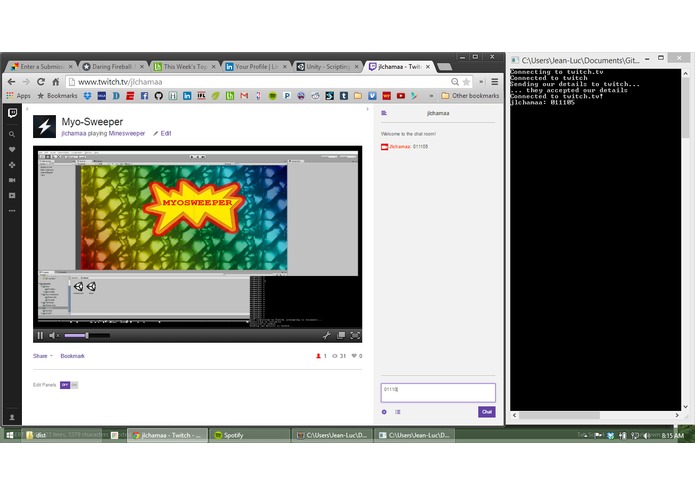The height and width of the screenshot is (494, 695).
Task: Open Spotify from the taskbar
Action: (250, 435)
